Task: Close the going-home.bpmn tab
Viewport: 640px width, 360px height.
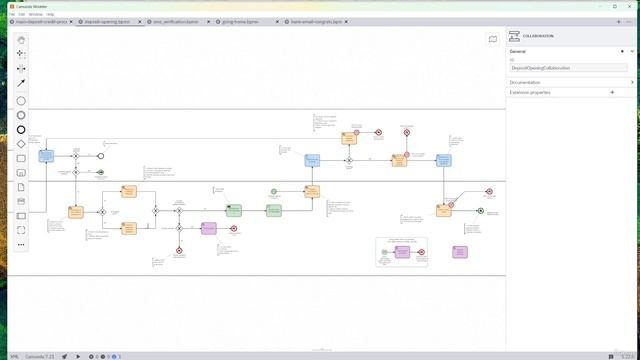Action: coord(278,22)
